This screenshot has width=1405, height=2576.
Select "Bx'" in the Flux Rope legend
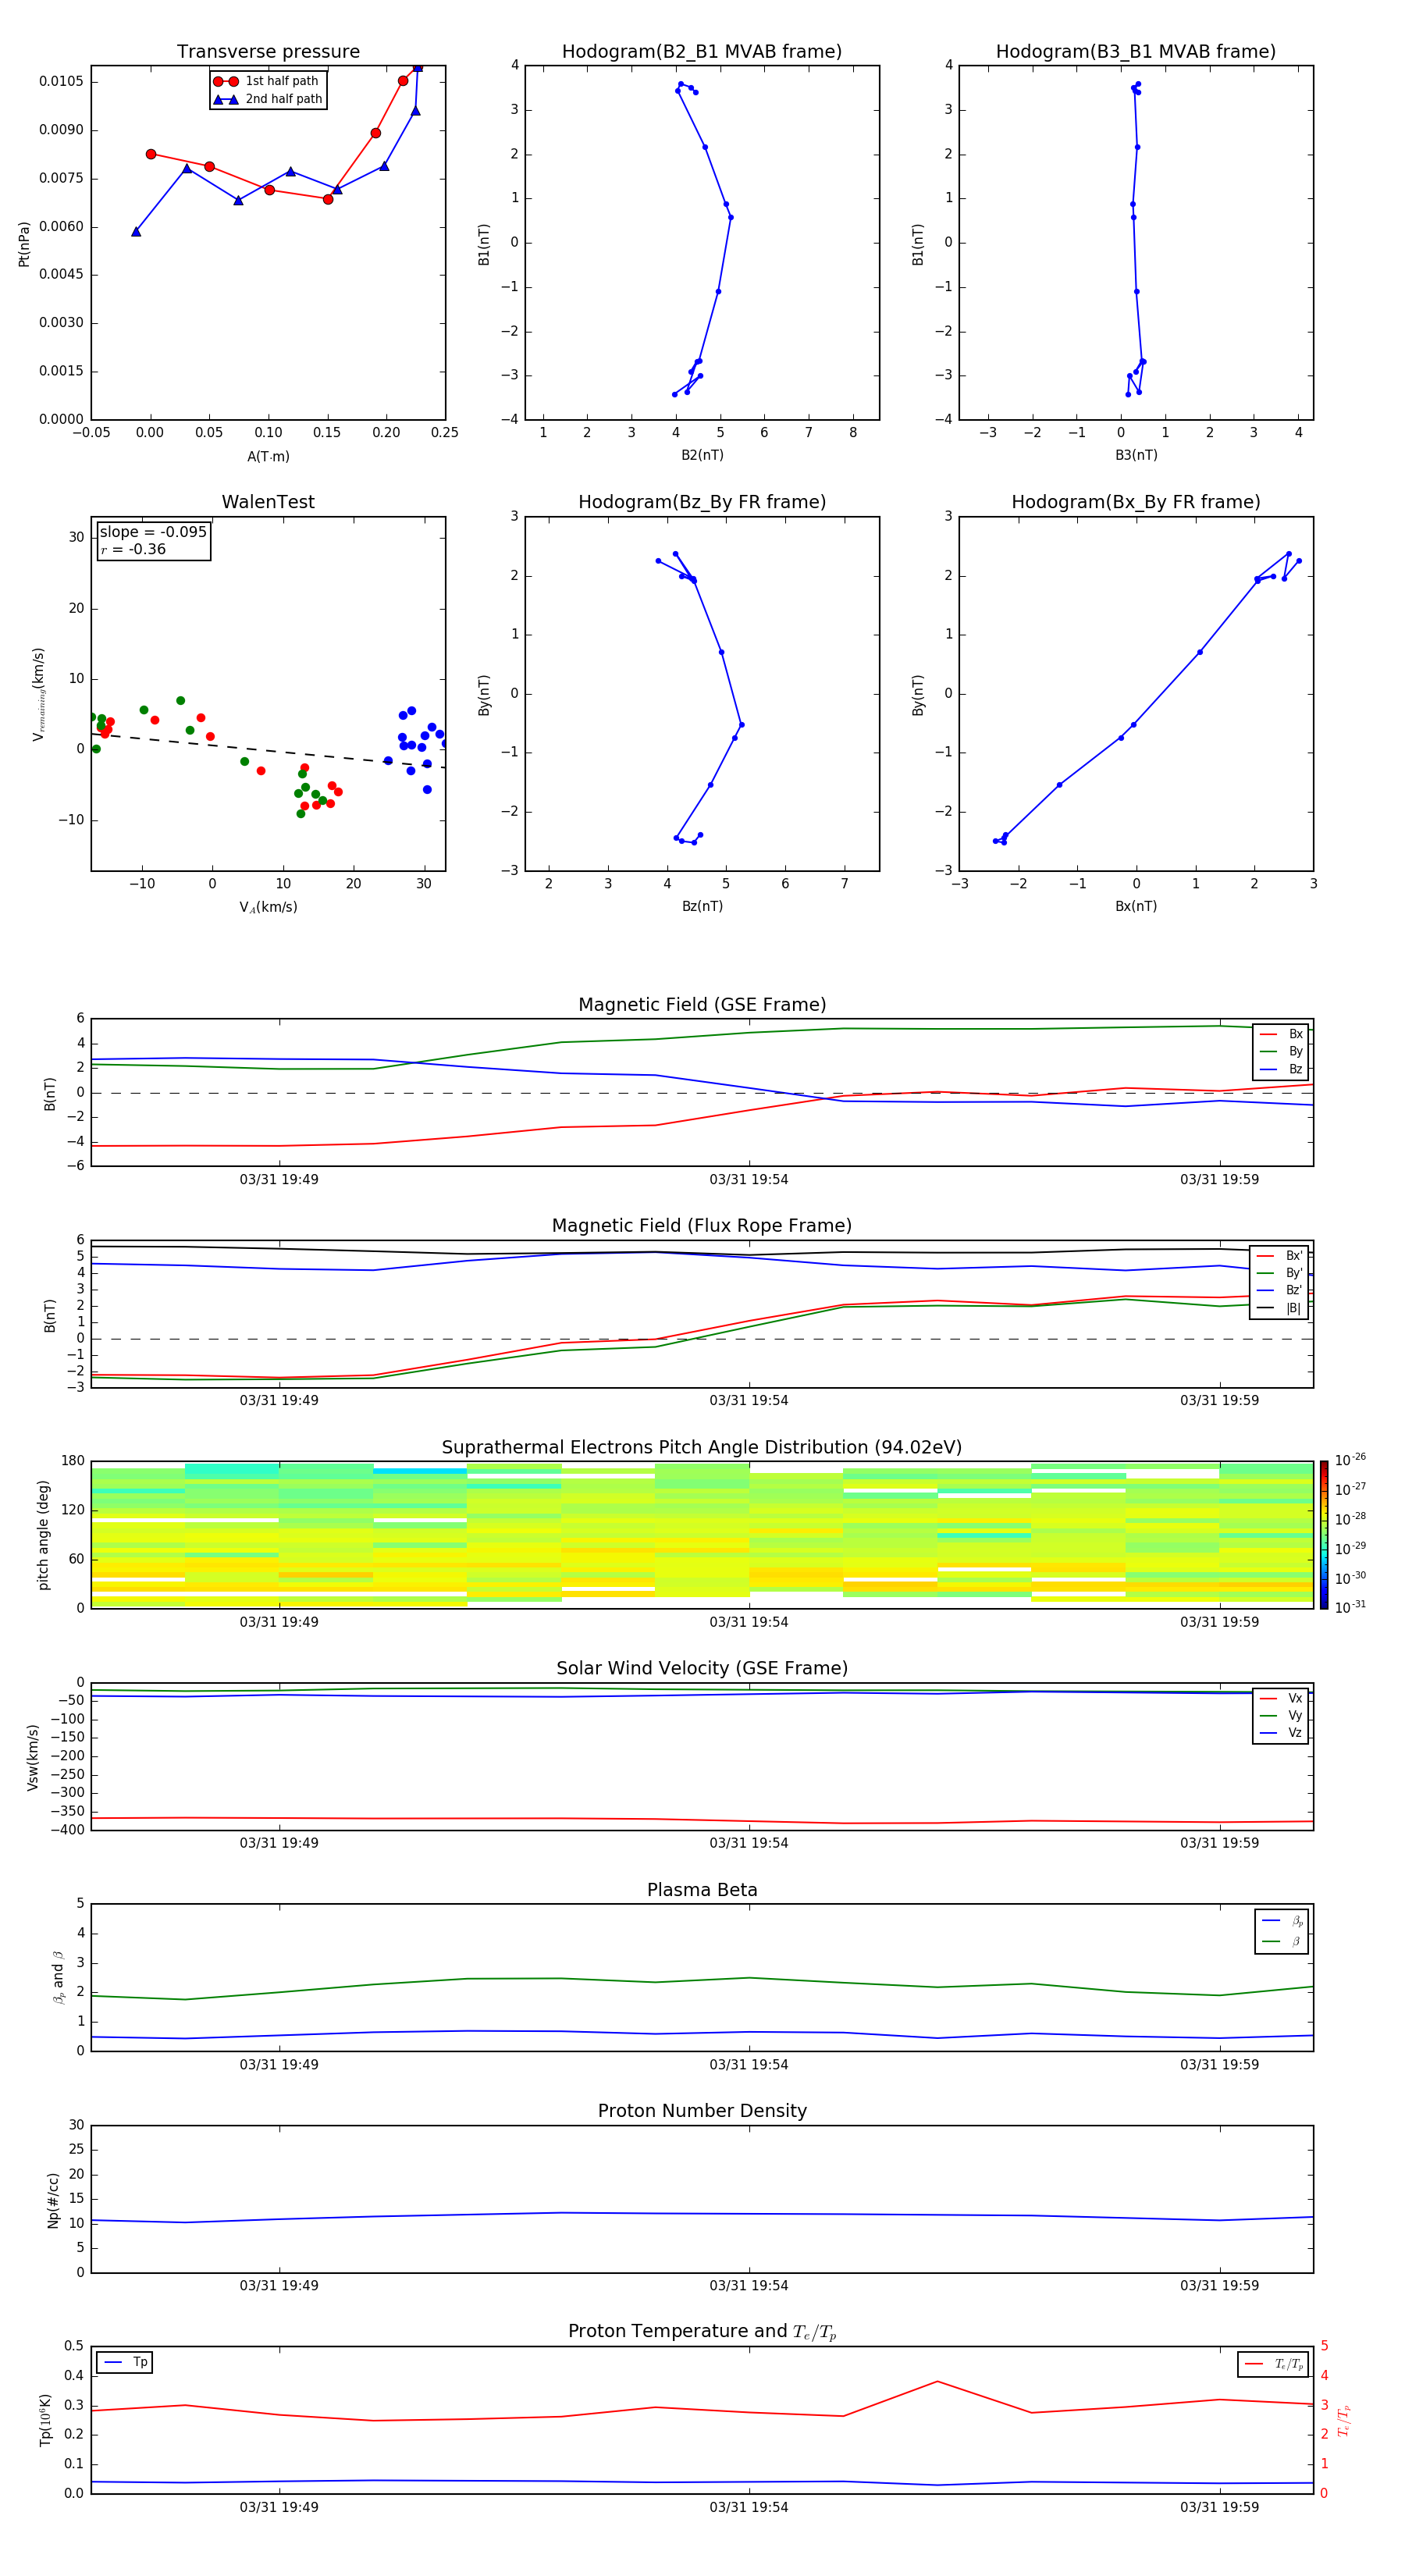1280,1257
